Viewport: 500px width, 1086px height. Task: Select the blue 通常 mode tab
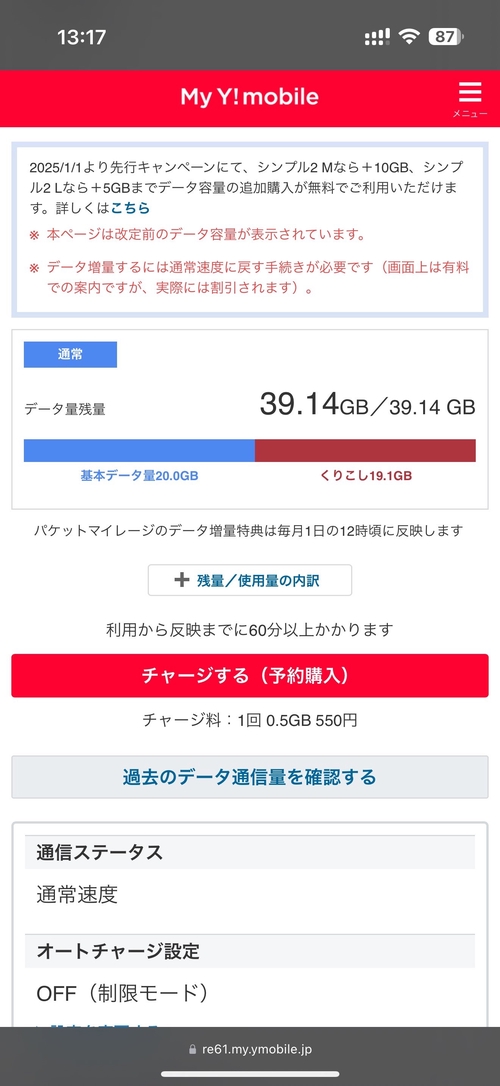[70, 355]
